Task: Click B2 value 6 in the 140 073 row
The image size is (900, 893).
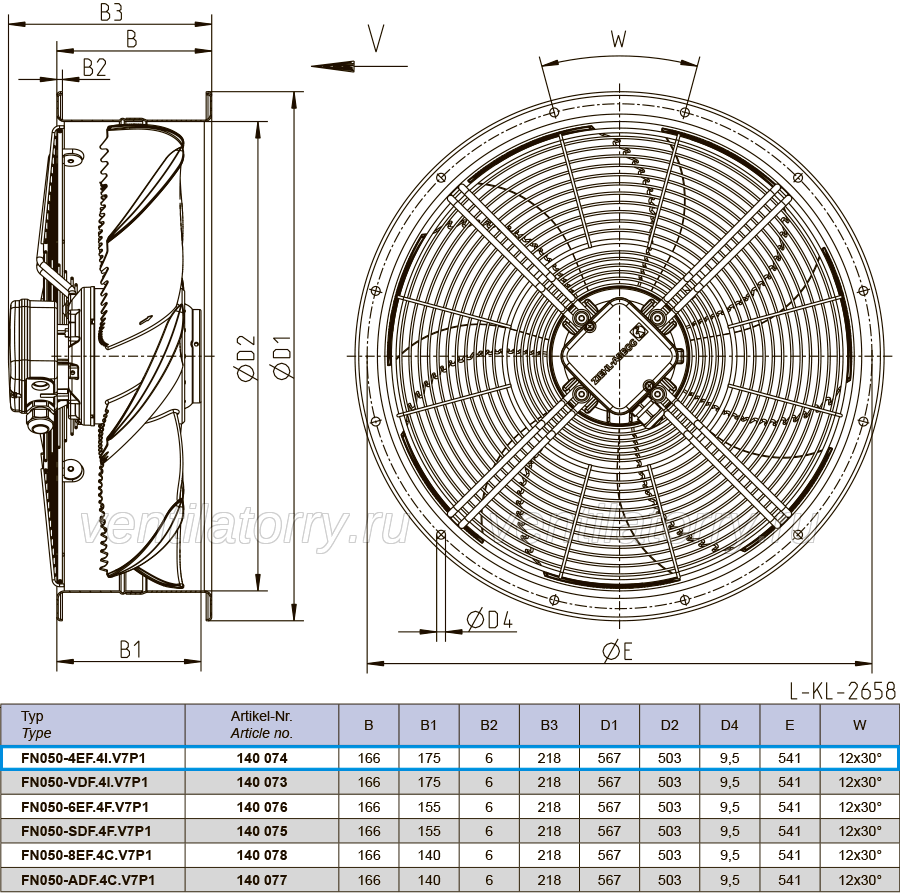Action: (x=489, y=782)
